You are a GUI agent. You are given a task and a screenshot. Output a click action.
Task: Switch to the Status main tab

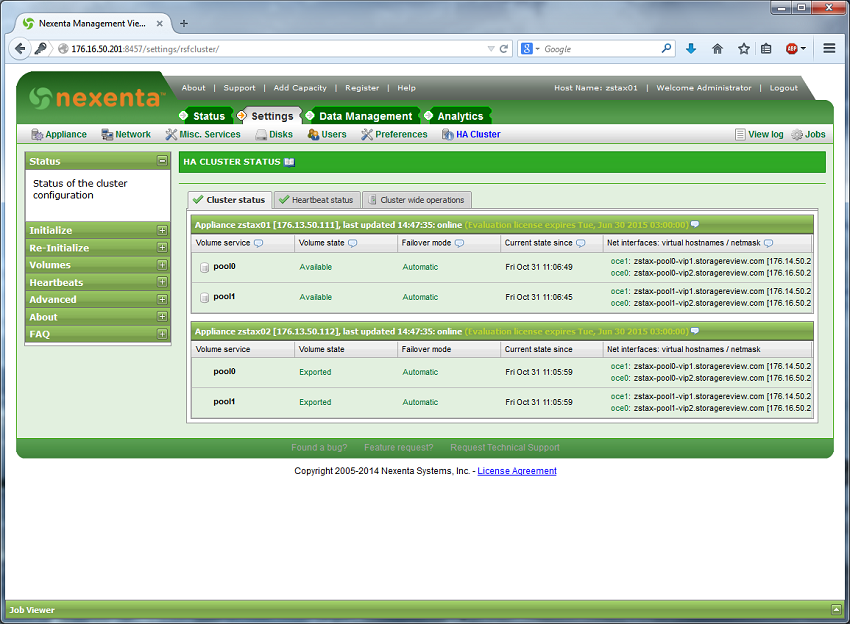coord(209,116)
